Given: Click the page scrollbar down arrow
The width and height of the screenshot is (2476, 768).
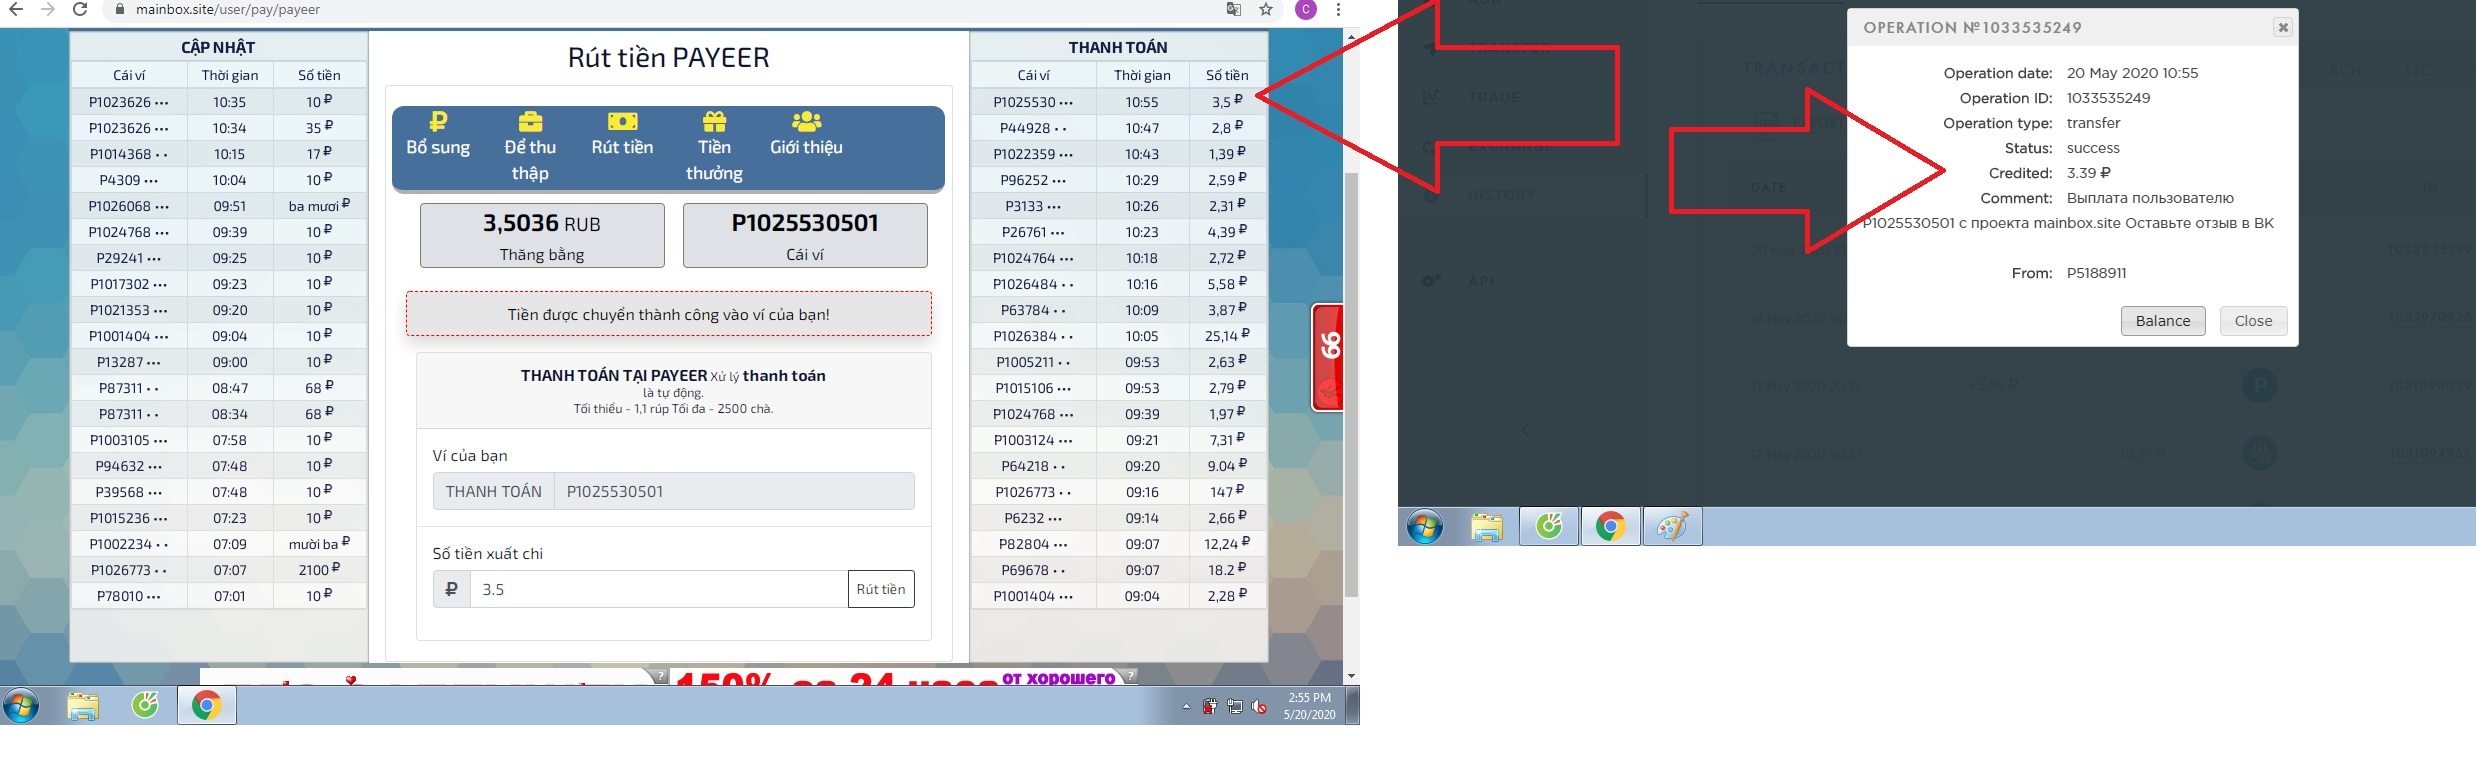Looking at the screenshot, I should [1351, 676].
